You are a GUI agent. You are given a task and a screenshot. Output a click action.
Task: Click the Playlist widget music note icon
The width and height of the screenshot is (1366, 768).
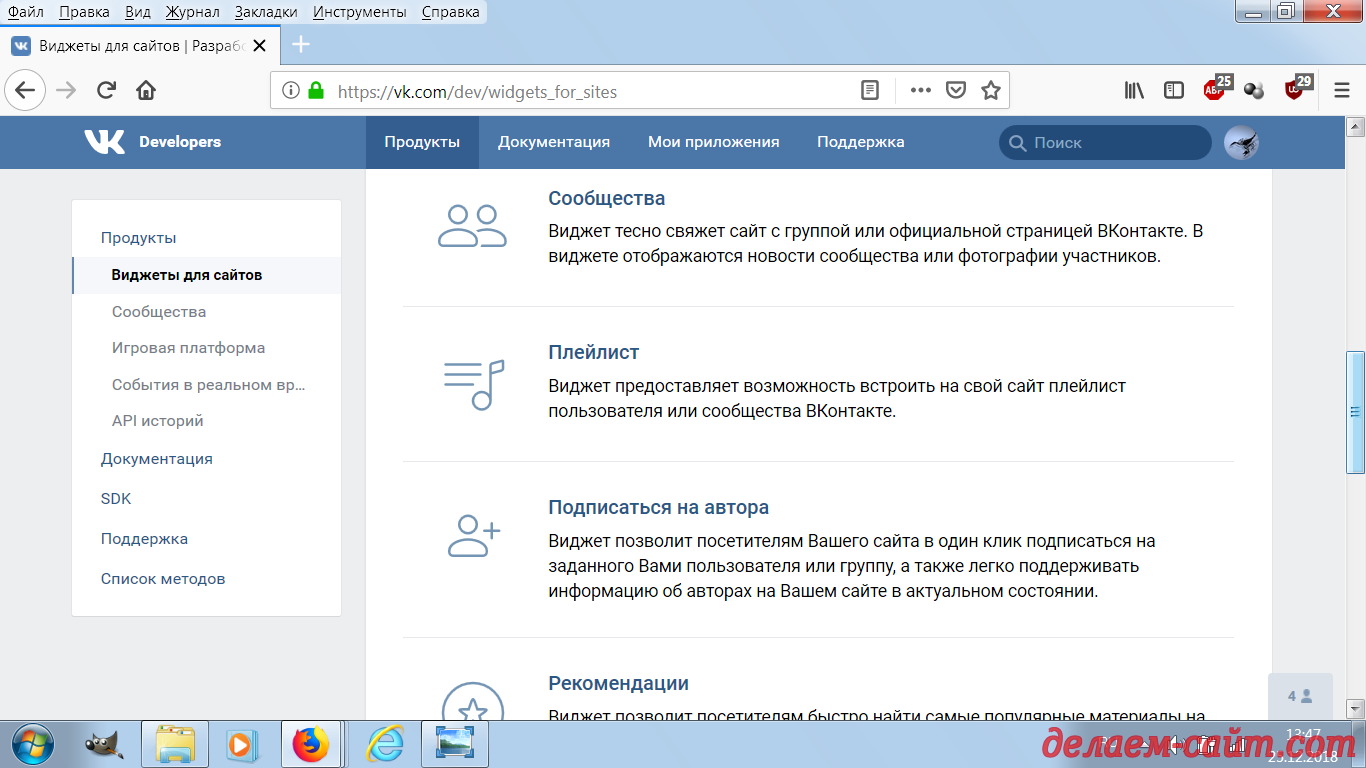click(474, 384)
